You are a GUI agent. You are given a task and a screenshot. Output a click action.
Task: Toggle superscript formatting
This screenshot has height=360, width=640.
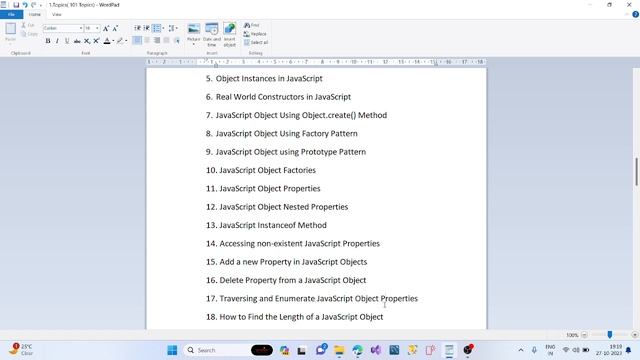(x=96, y=41)
